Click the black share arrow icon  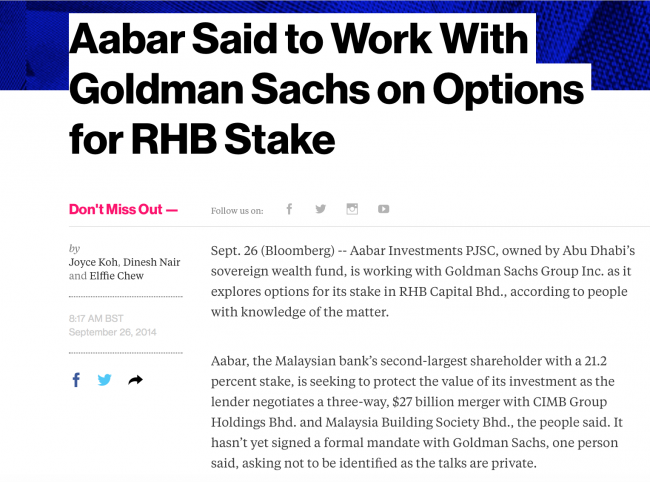pos(136,380)
